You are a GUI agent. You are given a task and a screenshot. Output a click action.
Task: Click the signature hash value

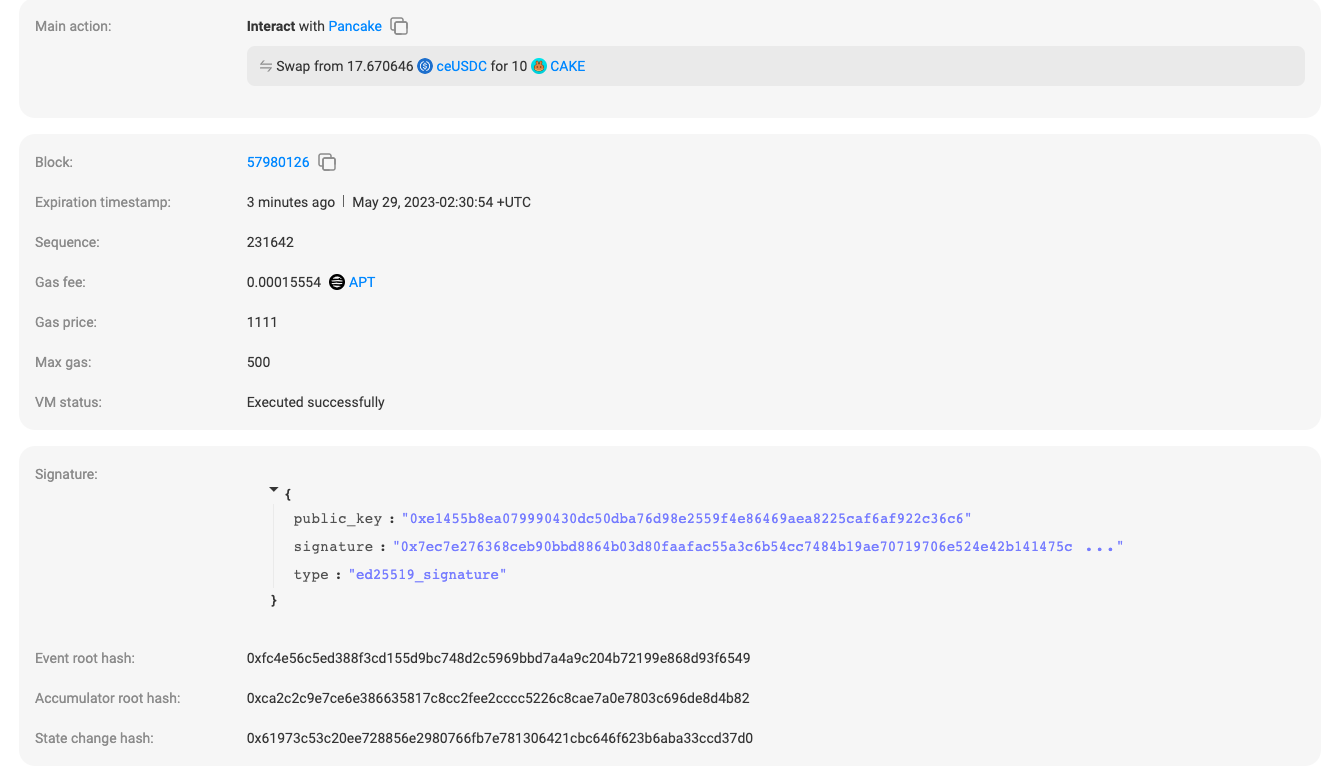735,547
